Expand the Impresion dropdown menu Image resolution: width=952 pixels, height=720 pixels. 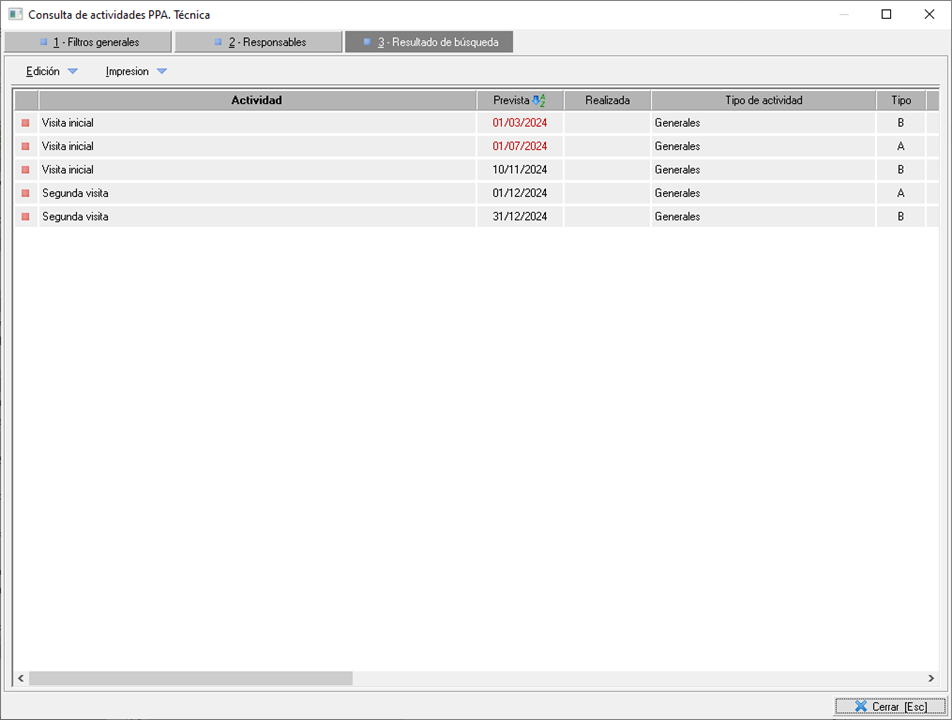(x=136, y=71)
